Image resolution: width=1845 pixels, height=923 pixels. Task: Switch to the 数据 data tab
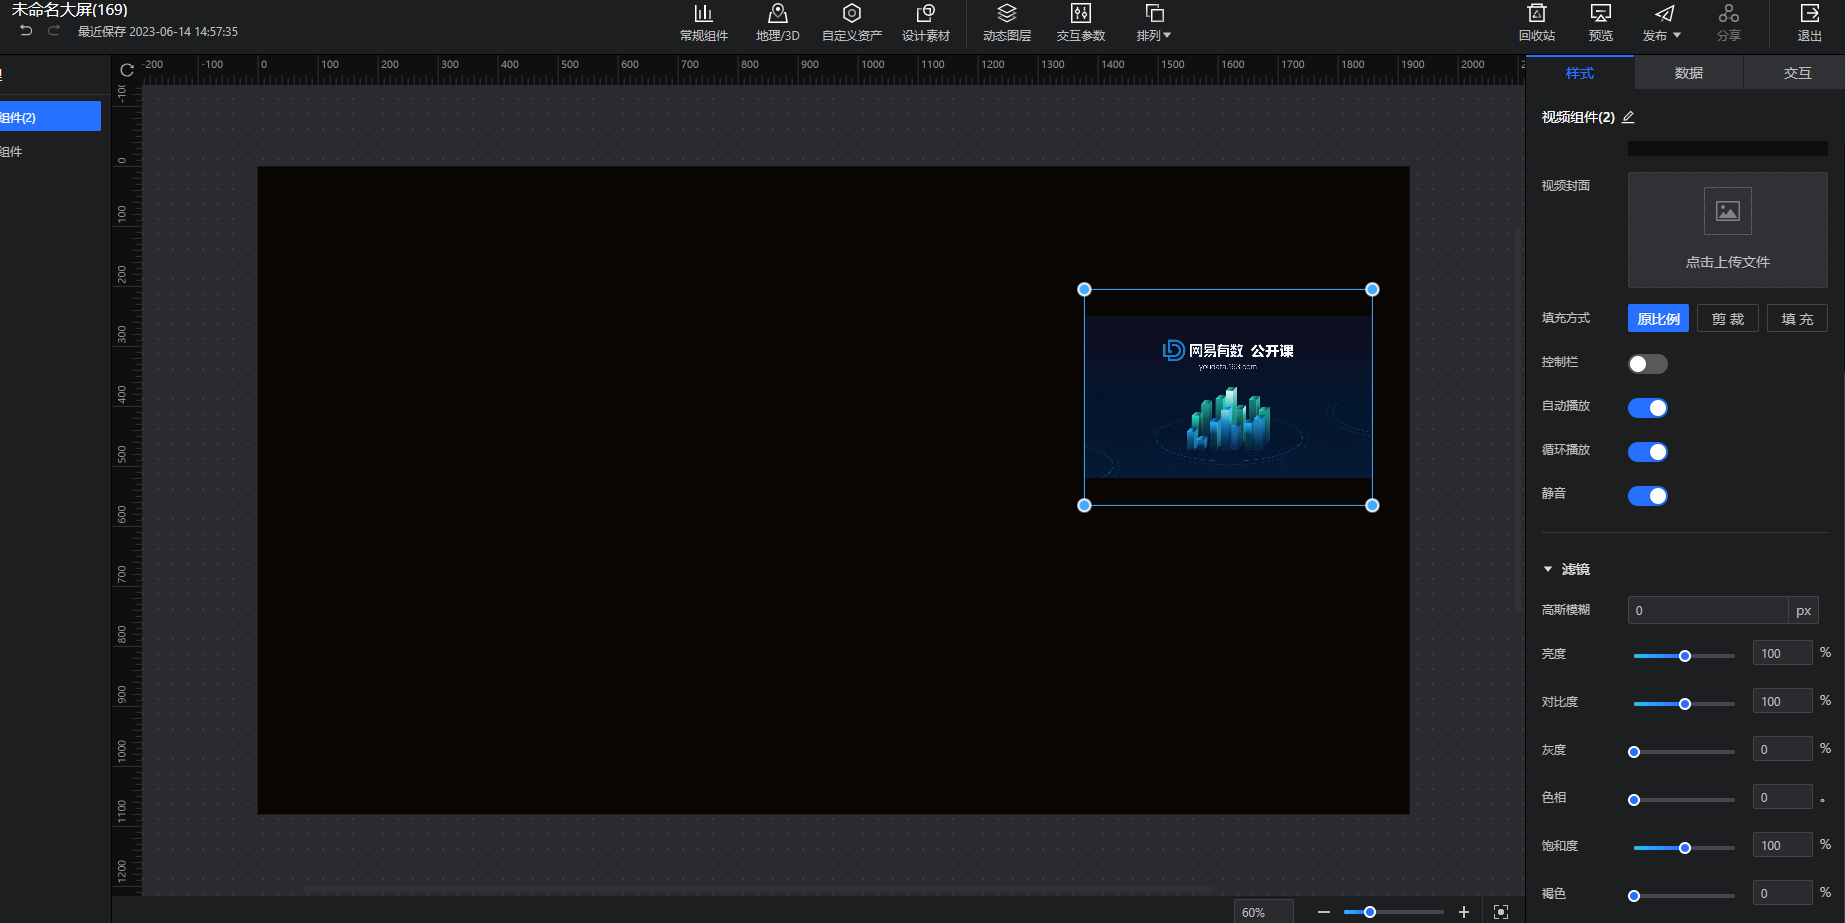click(x=1688, y=73)
